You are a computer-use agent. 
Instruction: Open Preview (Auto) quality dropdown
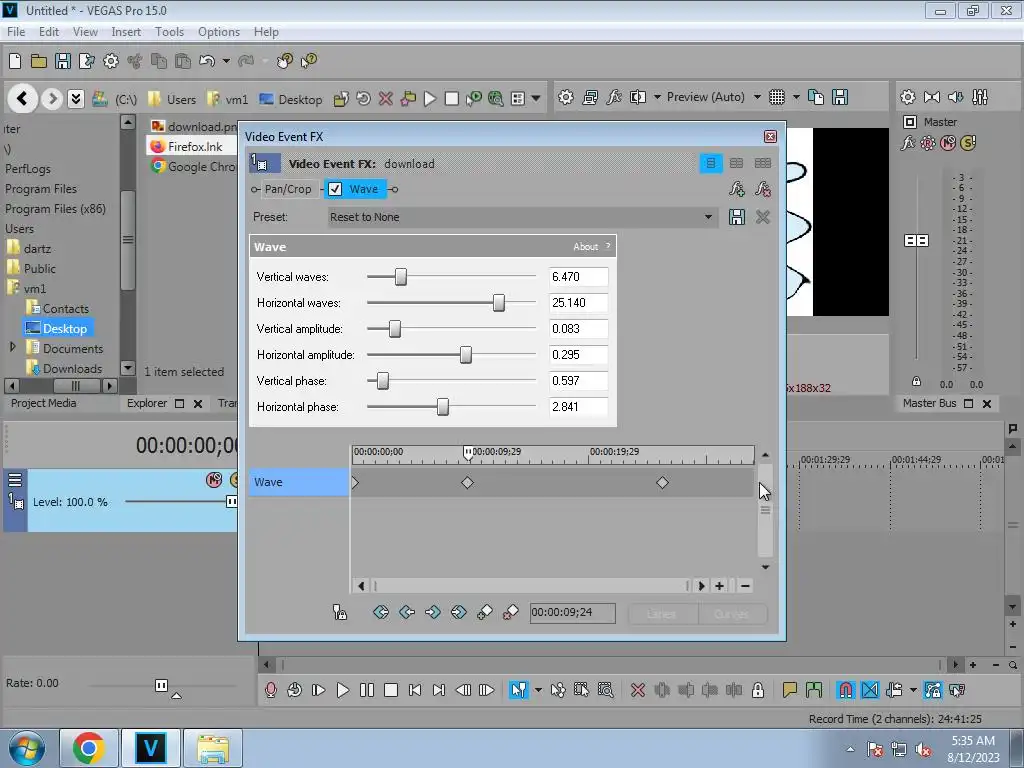757,97
